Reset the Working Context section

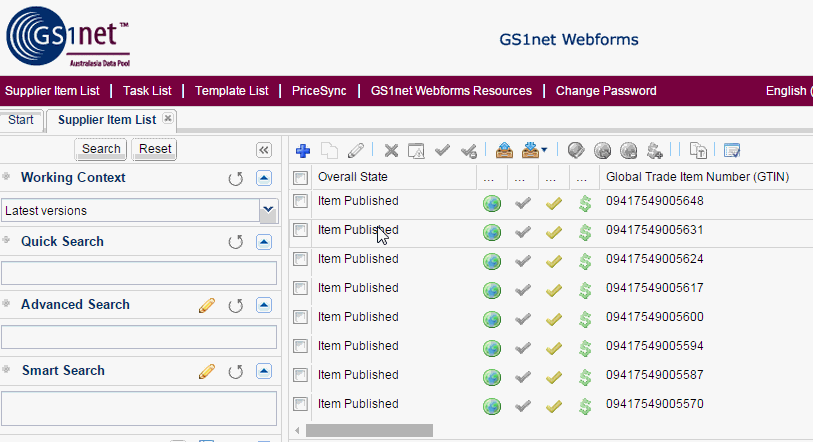click(236, 178)
